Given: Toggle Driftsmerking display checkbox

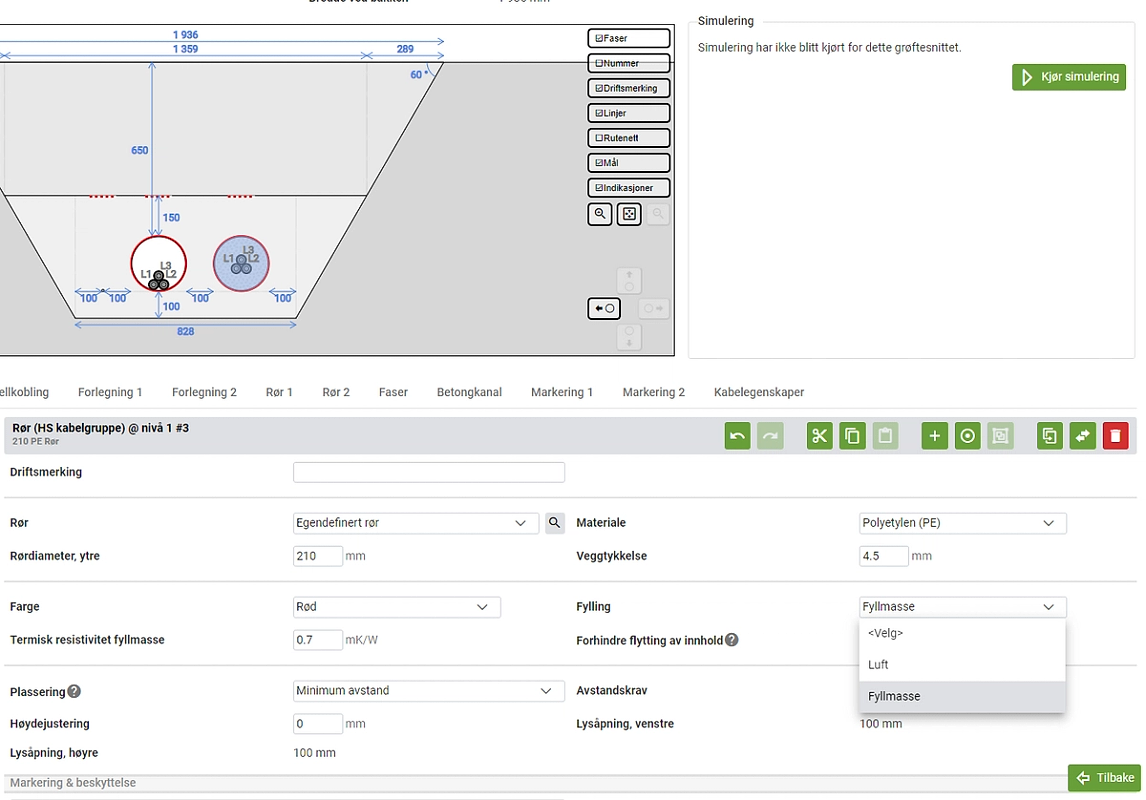Looking at the screenshot, I should 629,88.
